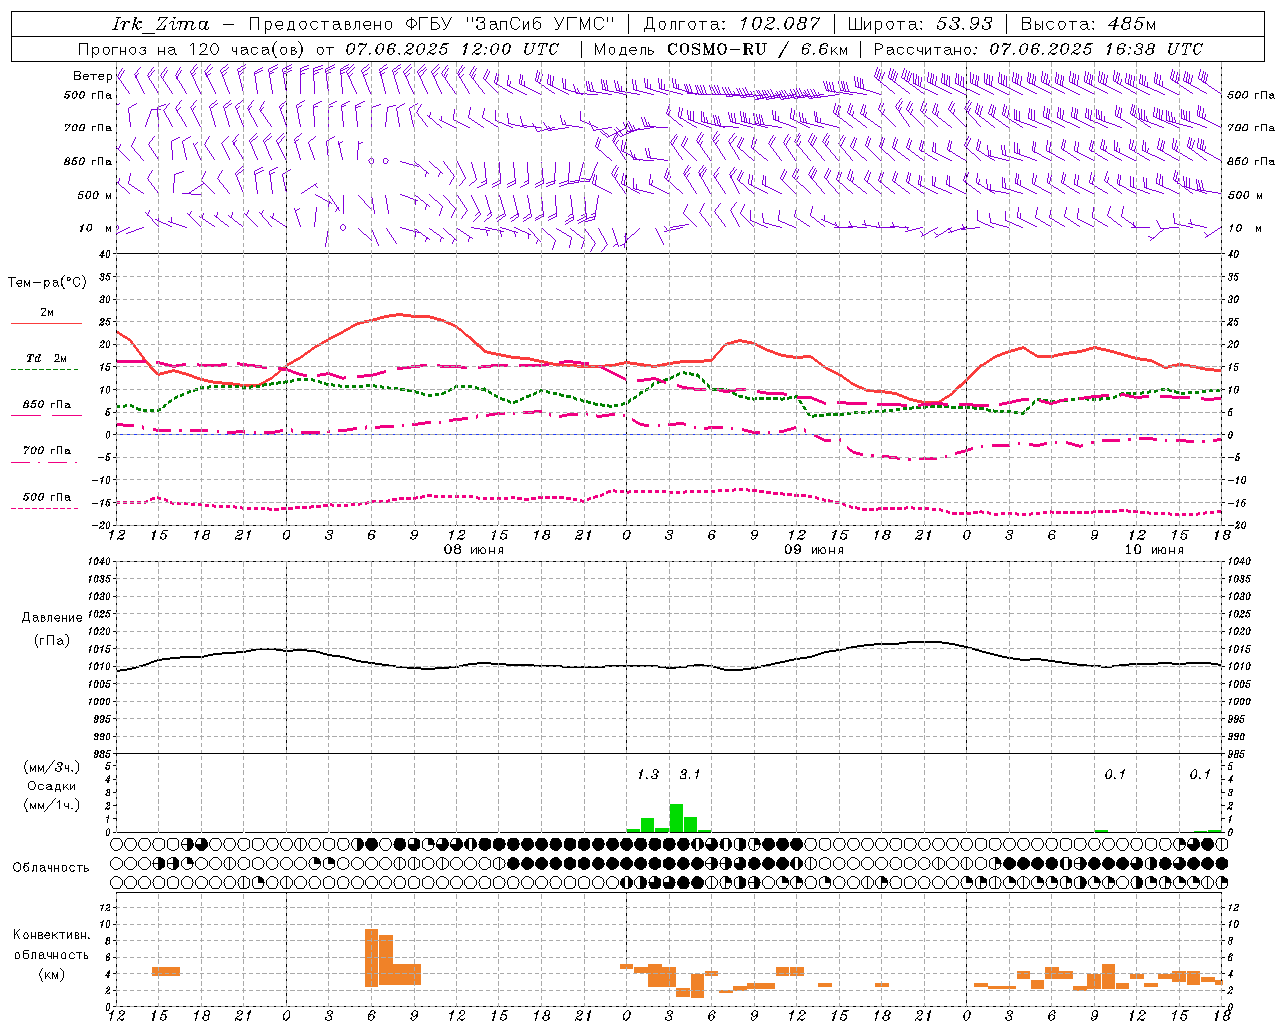
Task: Click the "(мм/3ч.)" precipitation unit label
Action: point(52,767)
